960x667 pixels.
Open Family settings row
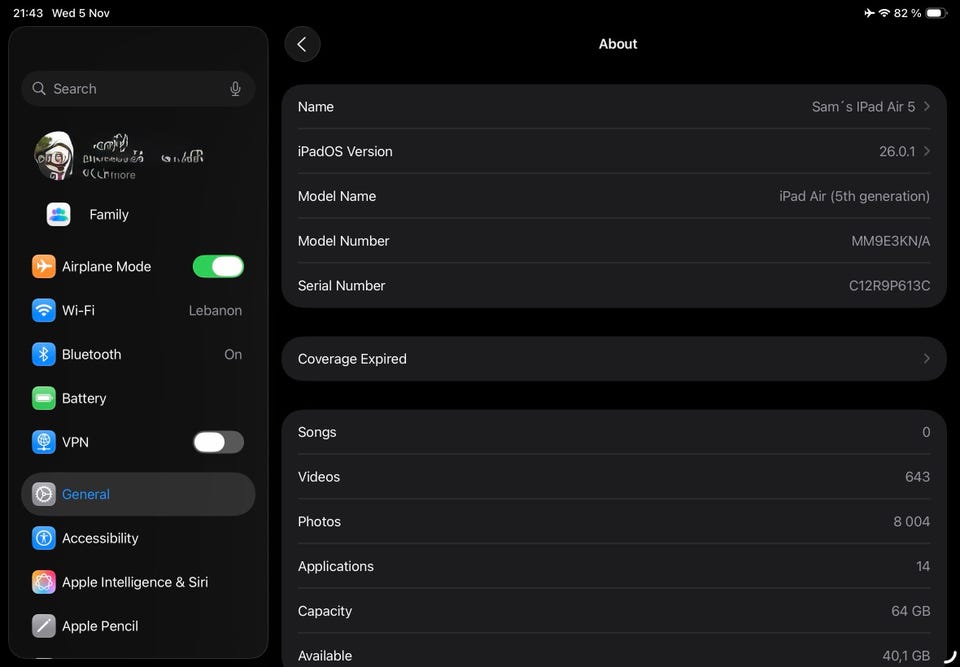138,214
